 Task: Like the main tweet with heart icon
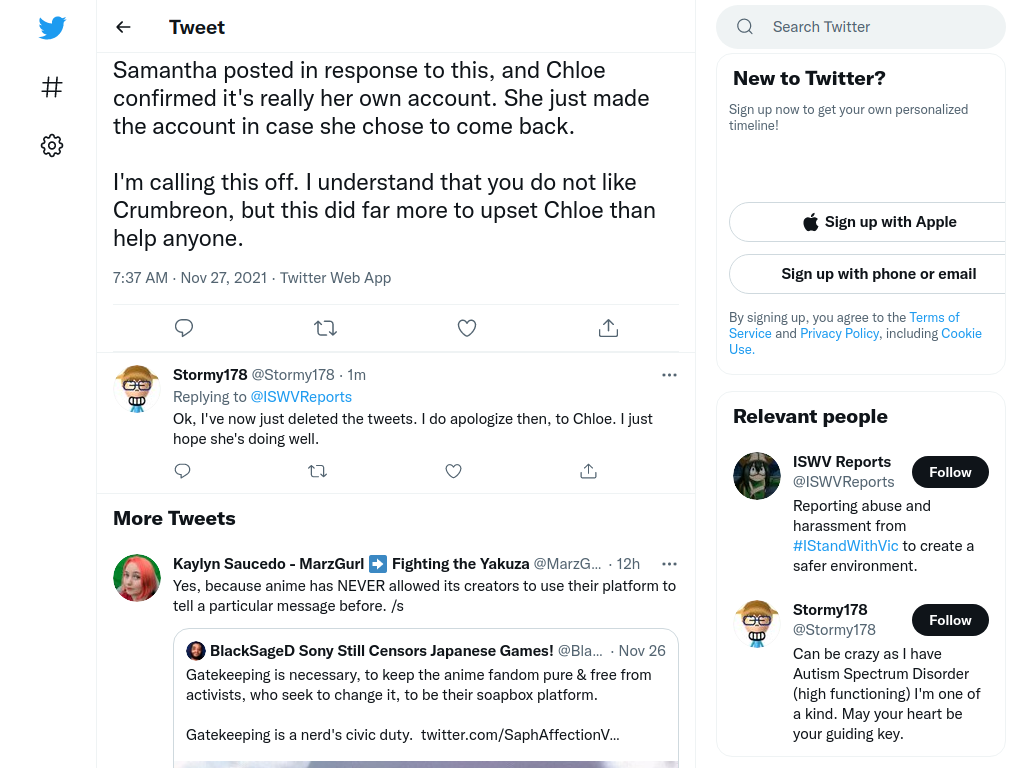pyautogui.click(x=467, y=328)
